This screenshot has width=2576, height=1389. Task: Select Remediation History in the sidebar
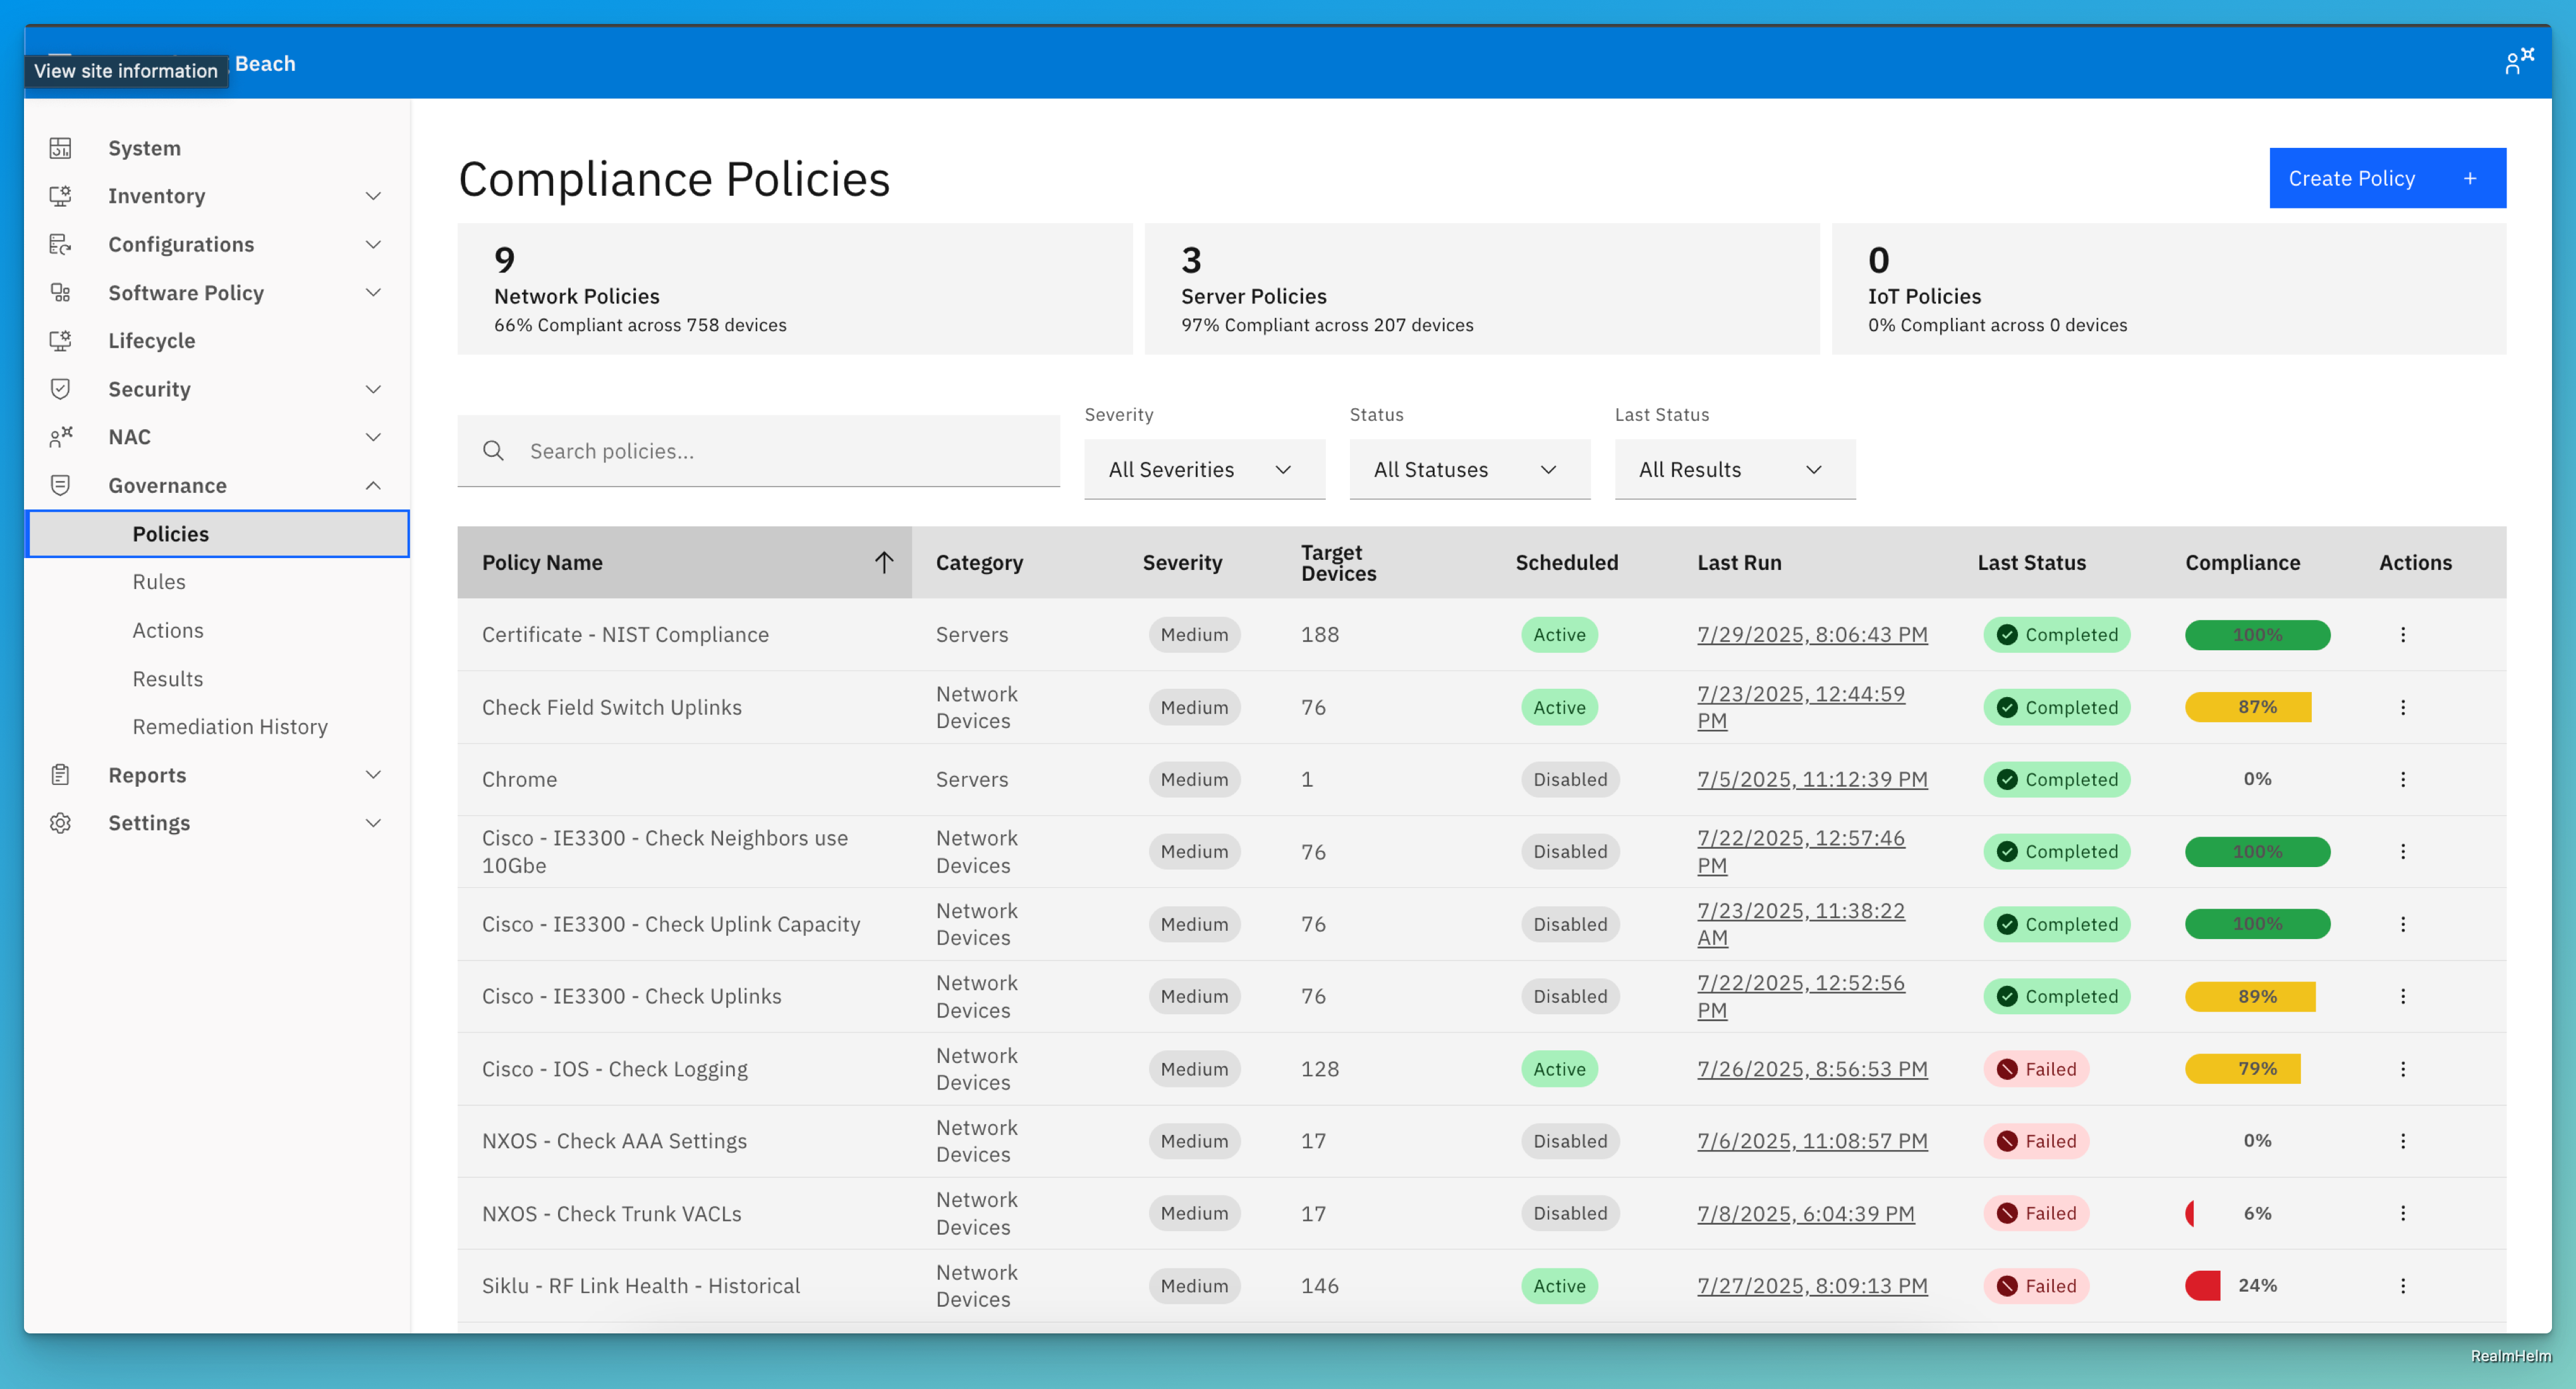[x=230, y=726]
